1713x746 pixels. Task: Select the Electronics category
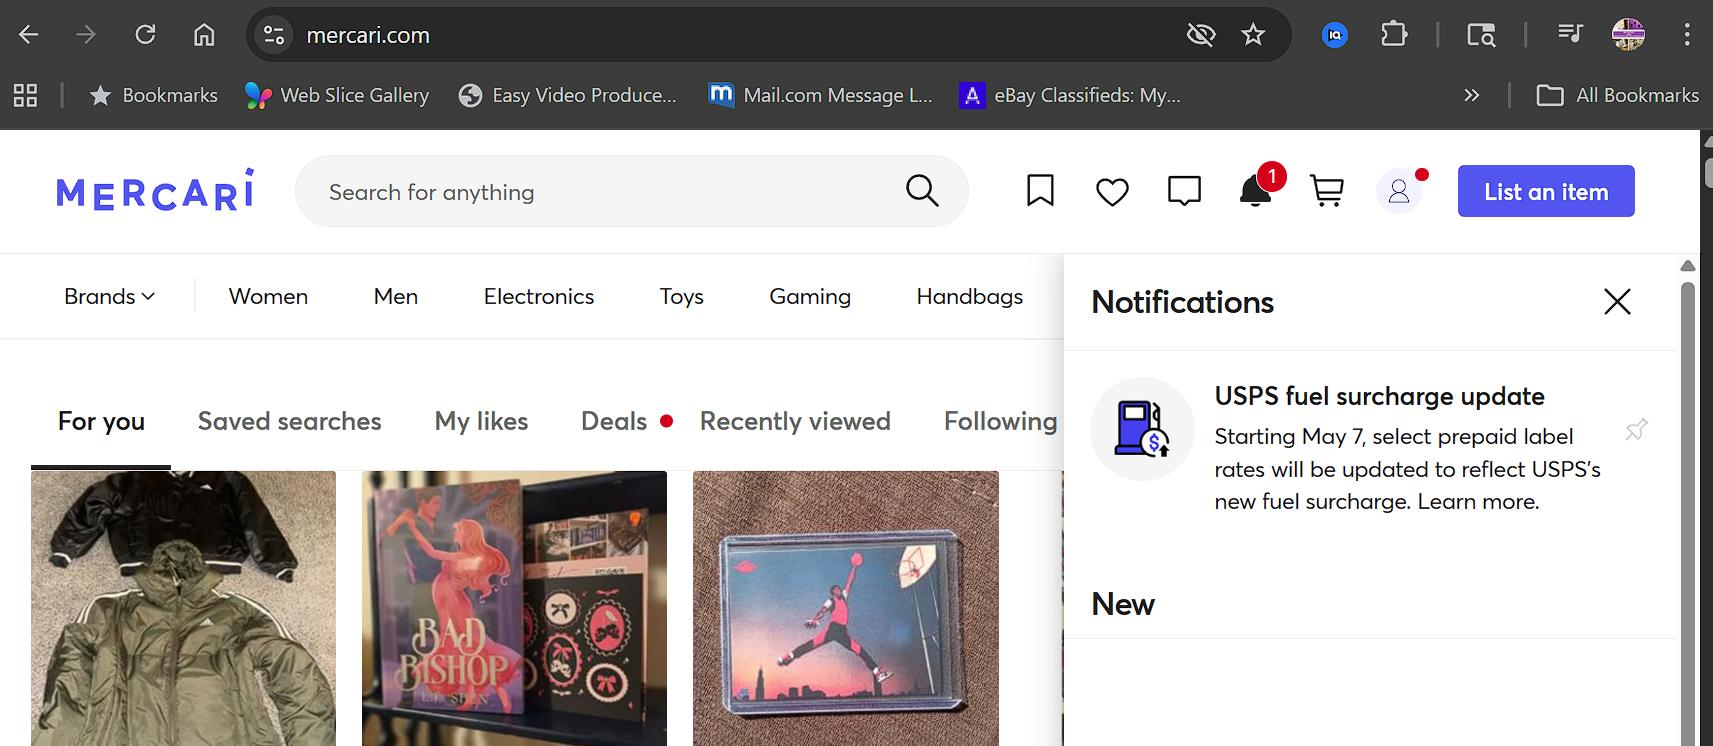pos(538,296)
